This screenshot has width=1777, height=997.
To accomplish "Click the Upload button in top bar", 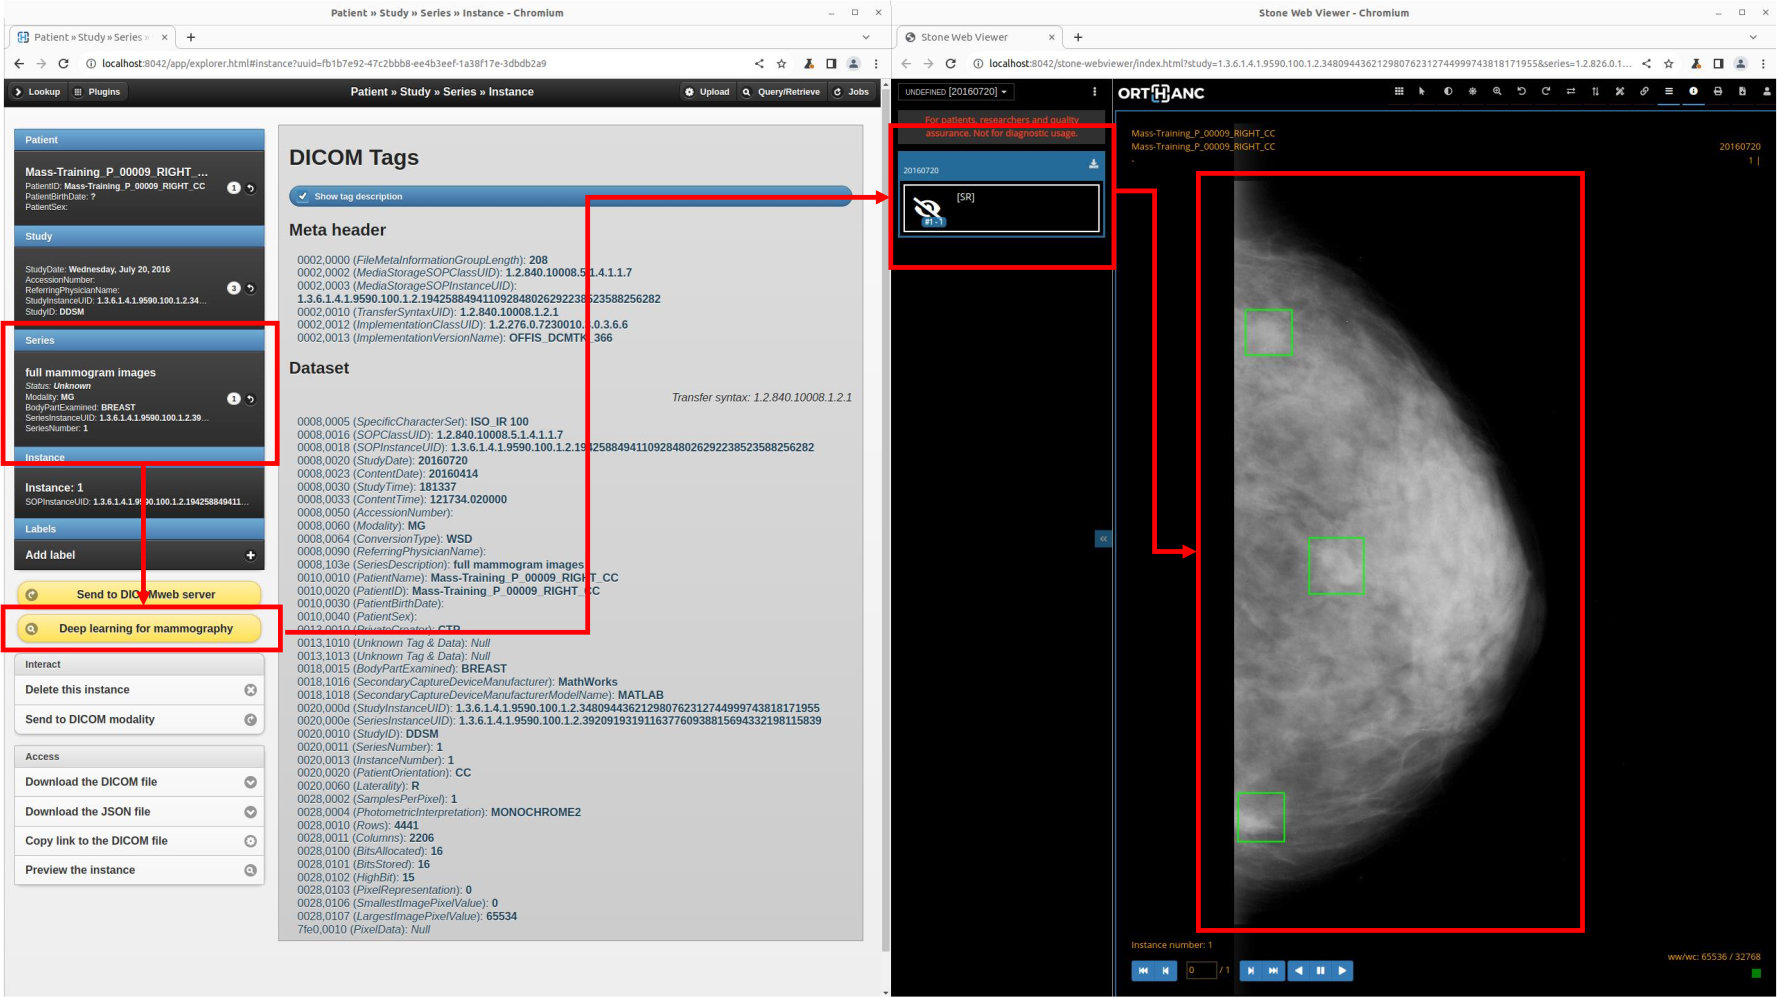I will [x=707, y=92].
